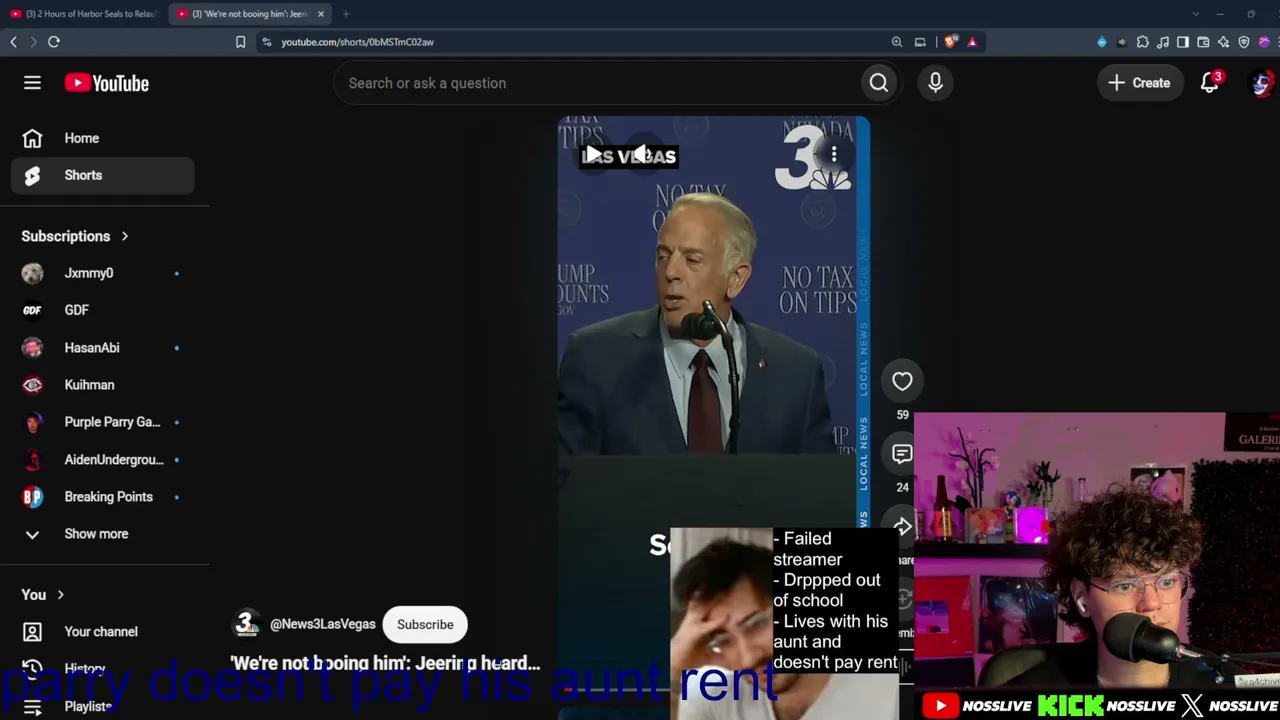
Task: Click the blue round extension icon
Action: pyautogui.click(x=1102, y=42)
